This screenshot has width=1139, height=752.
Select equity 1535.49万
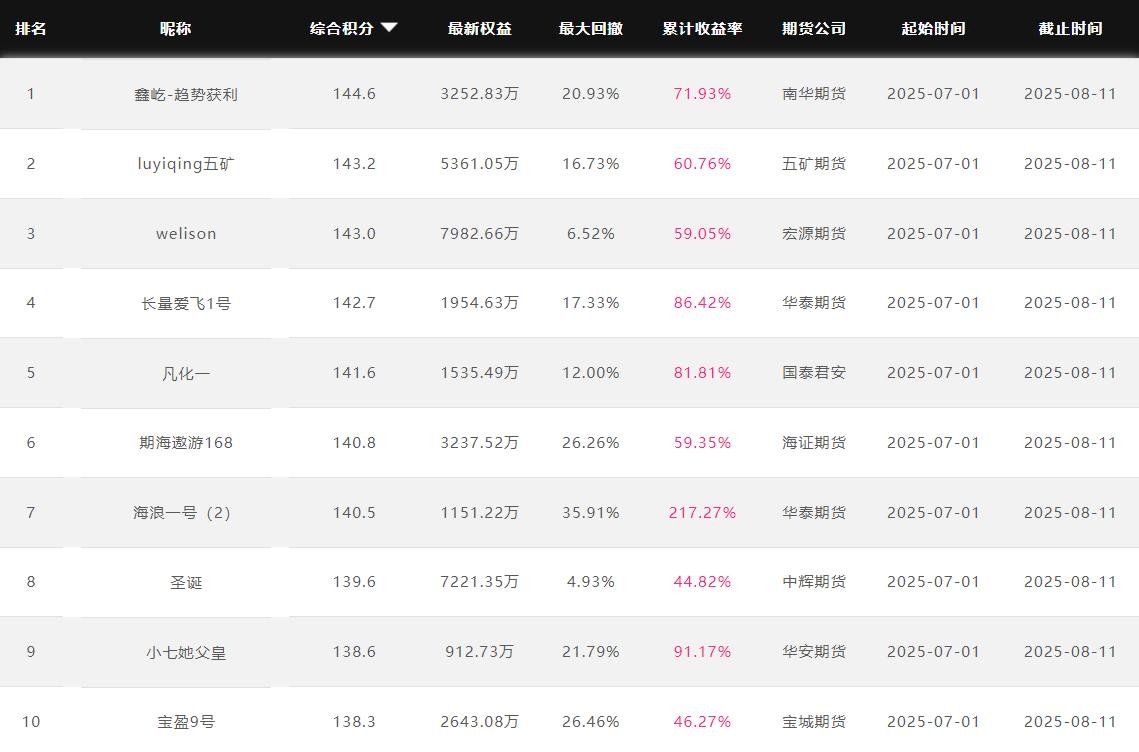click(479, 373)
